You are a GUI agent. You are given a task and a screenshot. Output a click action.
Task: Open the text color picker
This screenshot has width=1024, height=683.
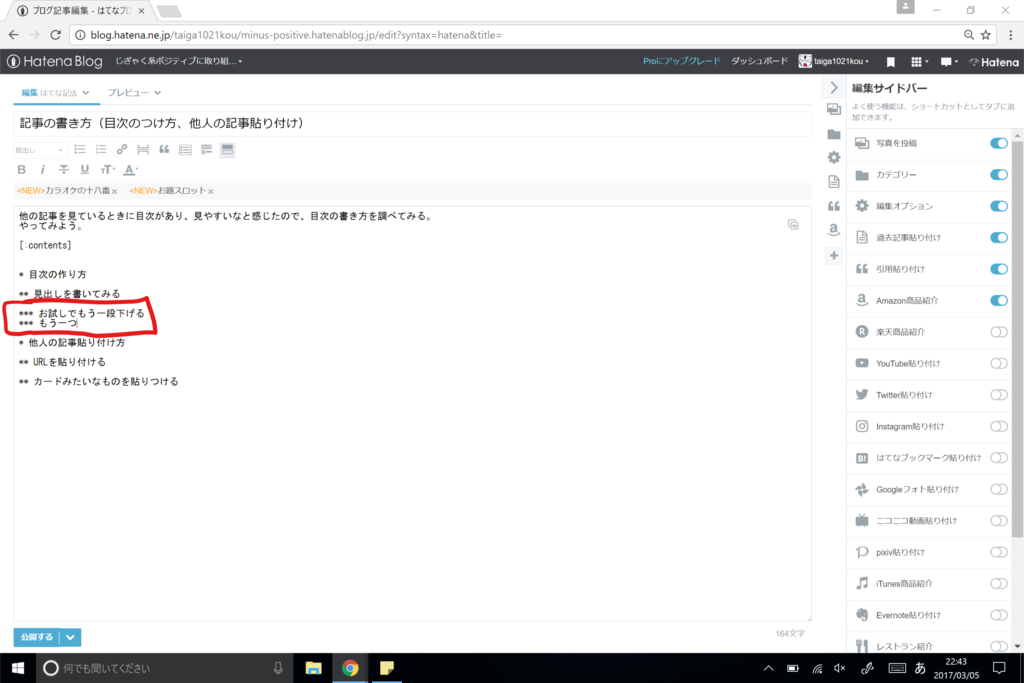coord(129,170)
